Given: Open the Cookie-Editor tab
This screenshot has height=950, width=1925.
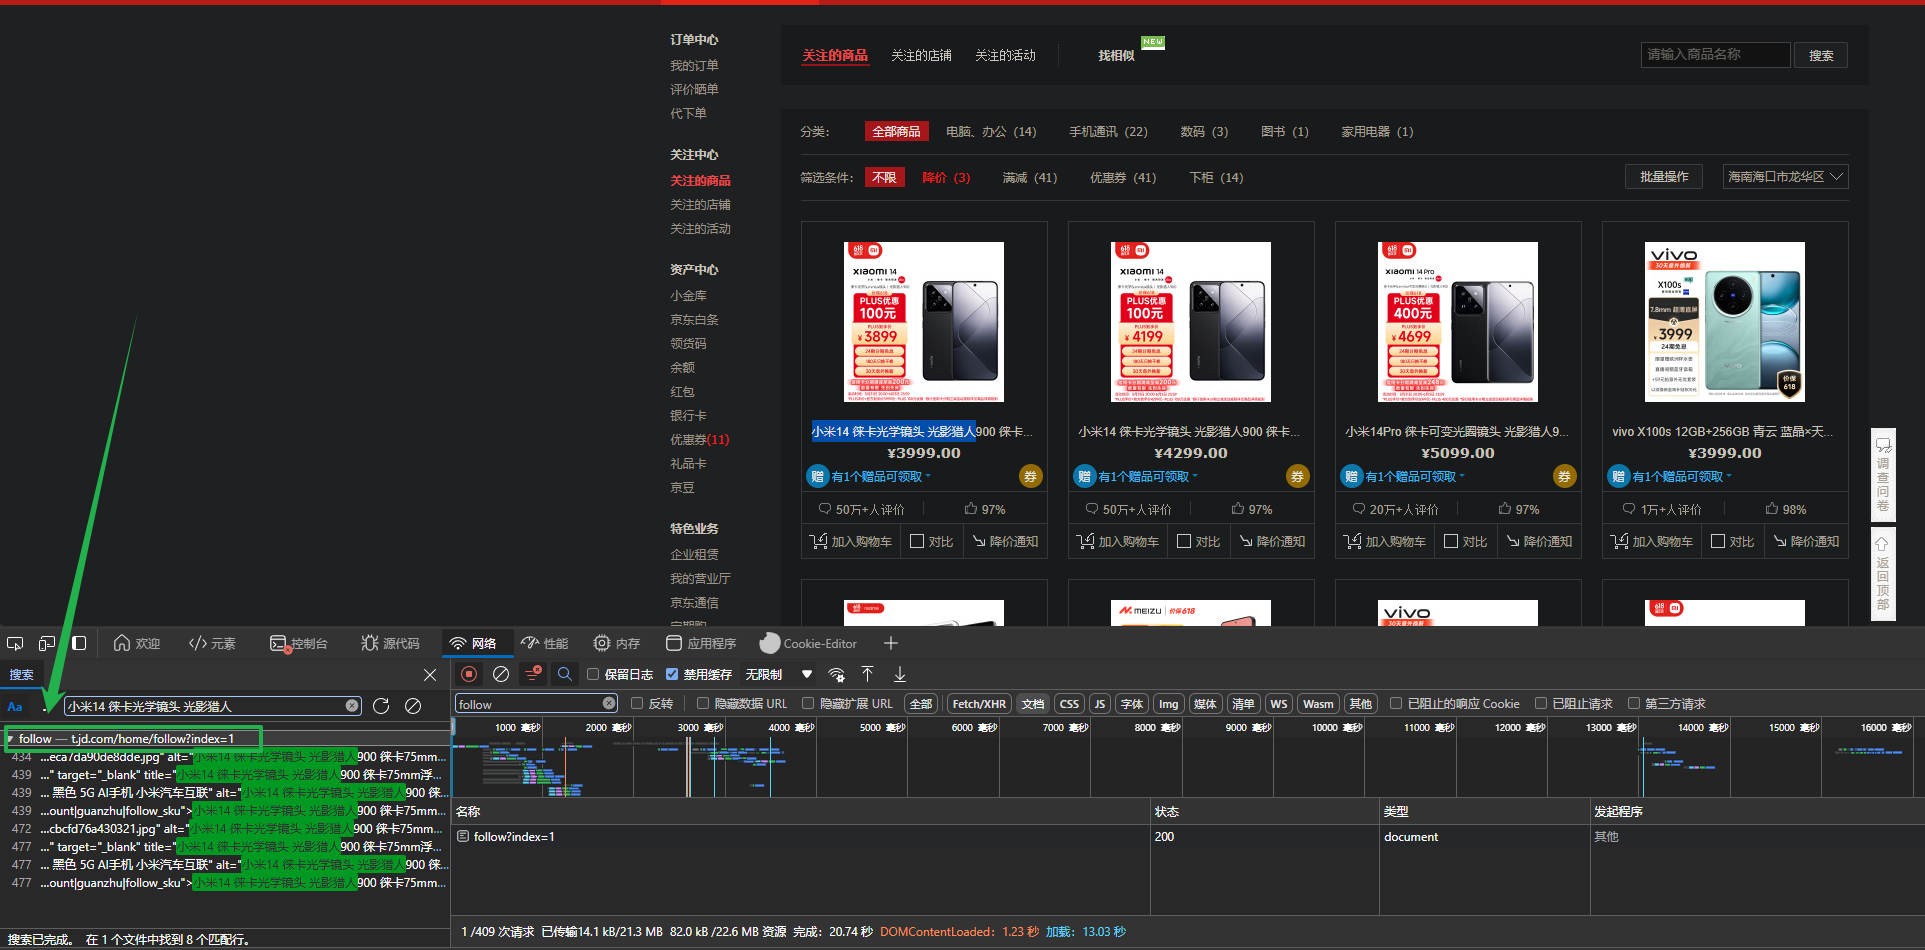Looking at the screenshot, I should click(x=808, y=643).
